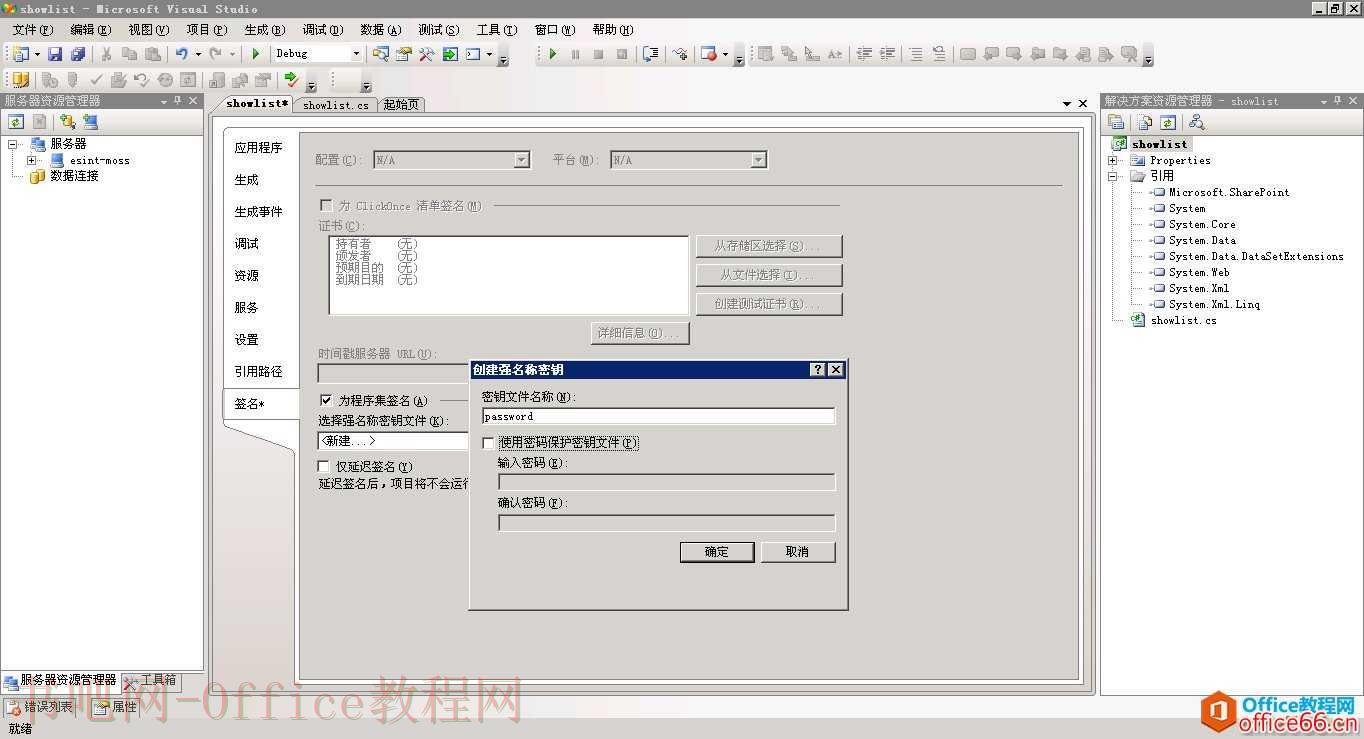Switch to the showlist.cs tab

click(336, 105)
